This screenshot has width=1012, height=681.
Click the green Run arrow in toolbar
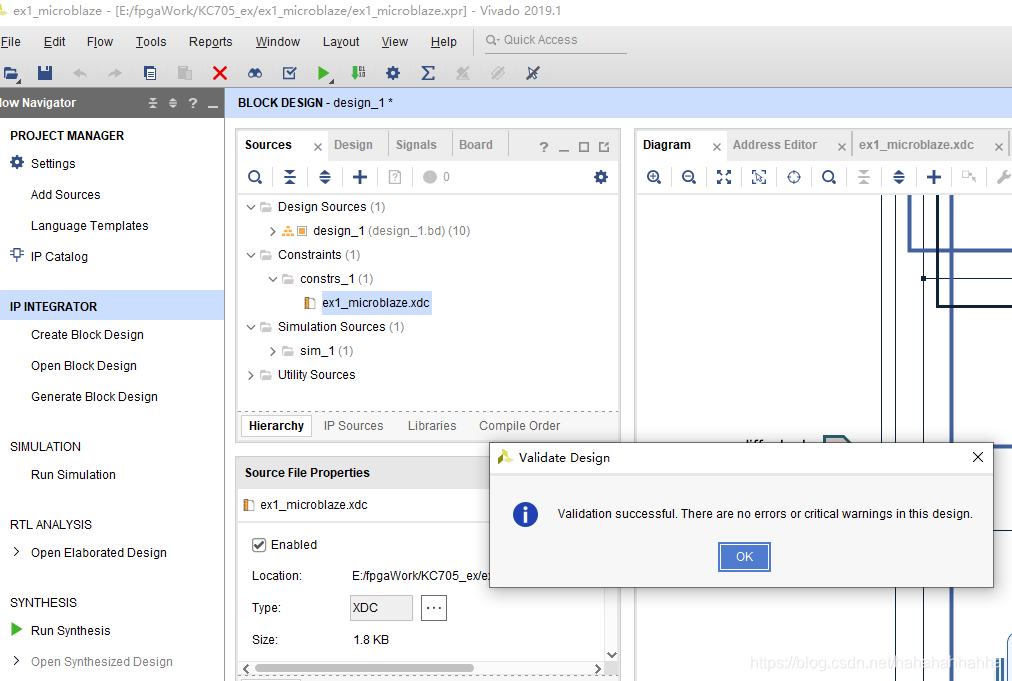pos(324,73)
